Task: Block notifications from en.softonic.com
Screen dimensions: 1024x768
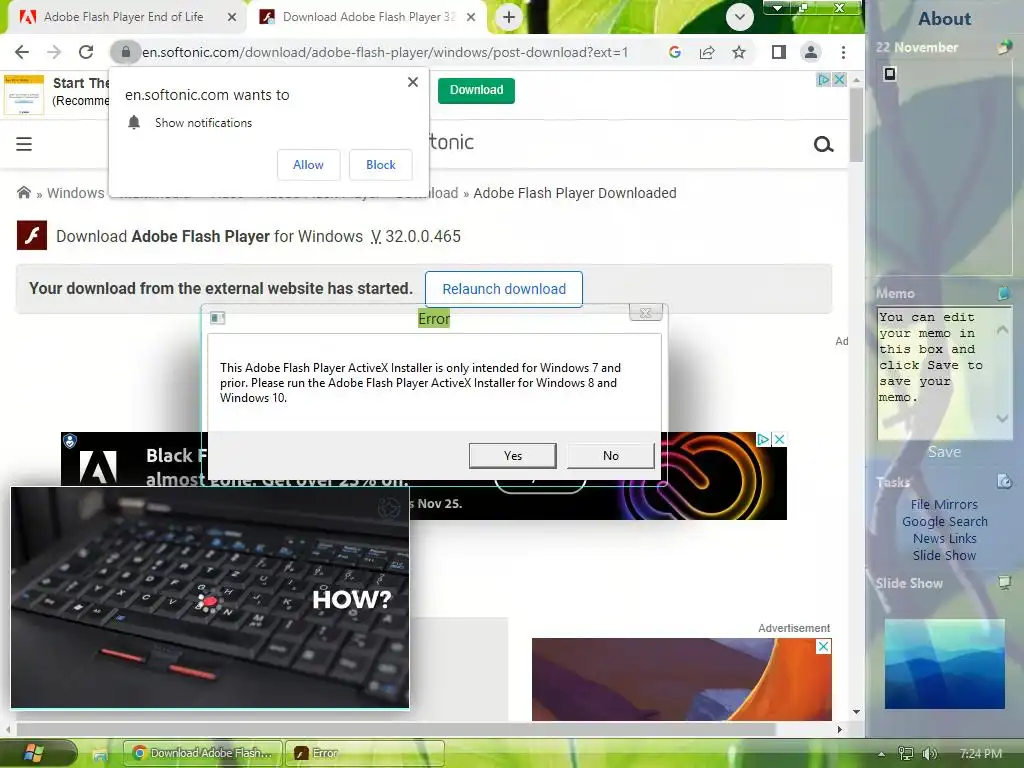Action: click(x=381, y=165)
